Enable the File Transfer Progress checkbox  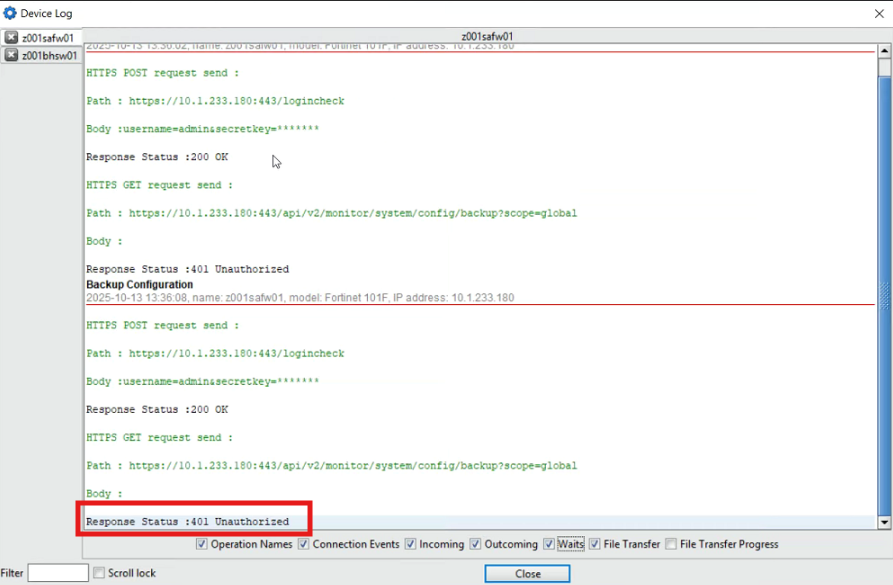(x=671, y=544)
